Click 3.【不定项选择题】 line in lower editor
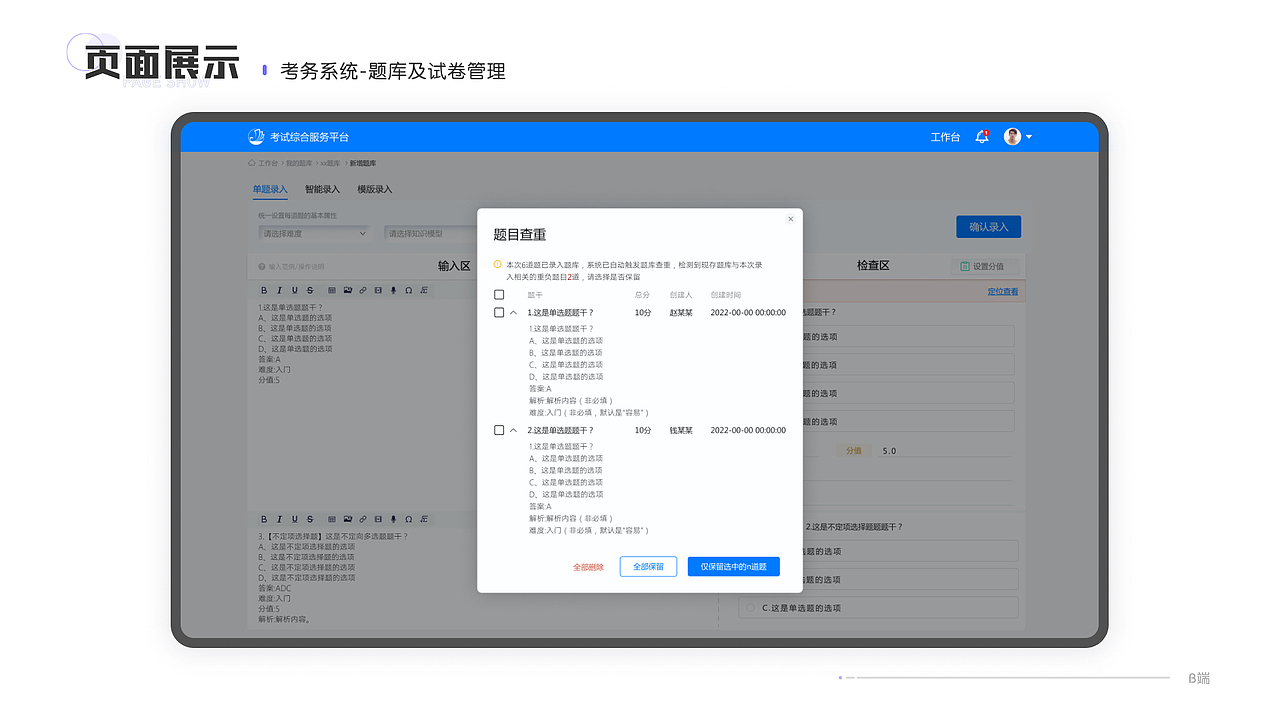The width and height of the screenshot is (1280, 720). pyautogui.click(x=333, y=536)
